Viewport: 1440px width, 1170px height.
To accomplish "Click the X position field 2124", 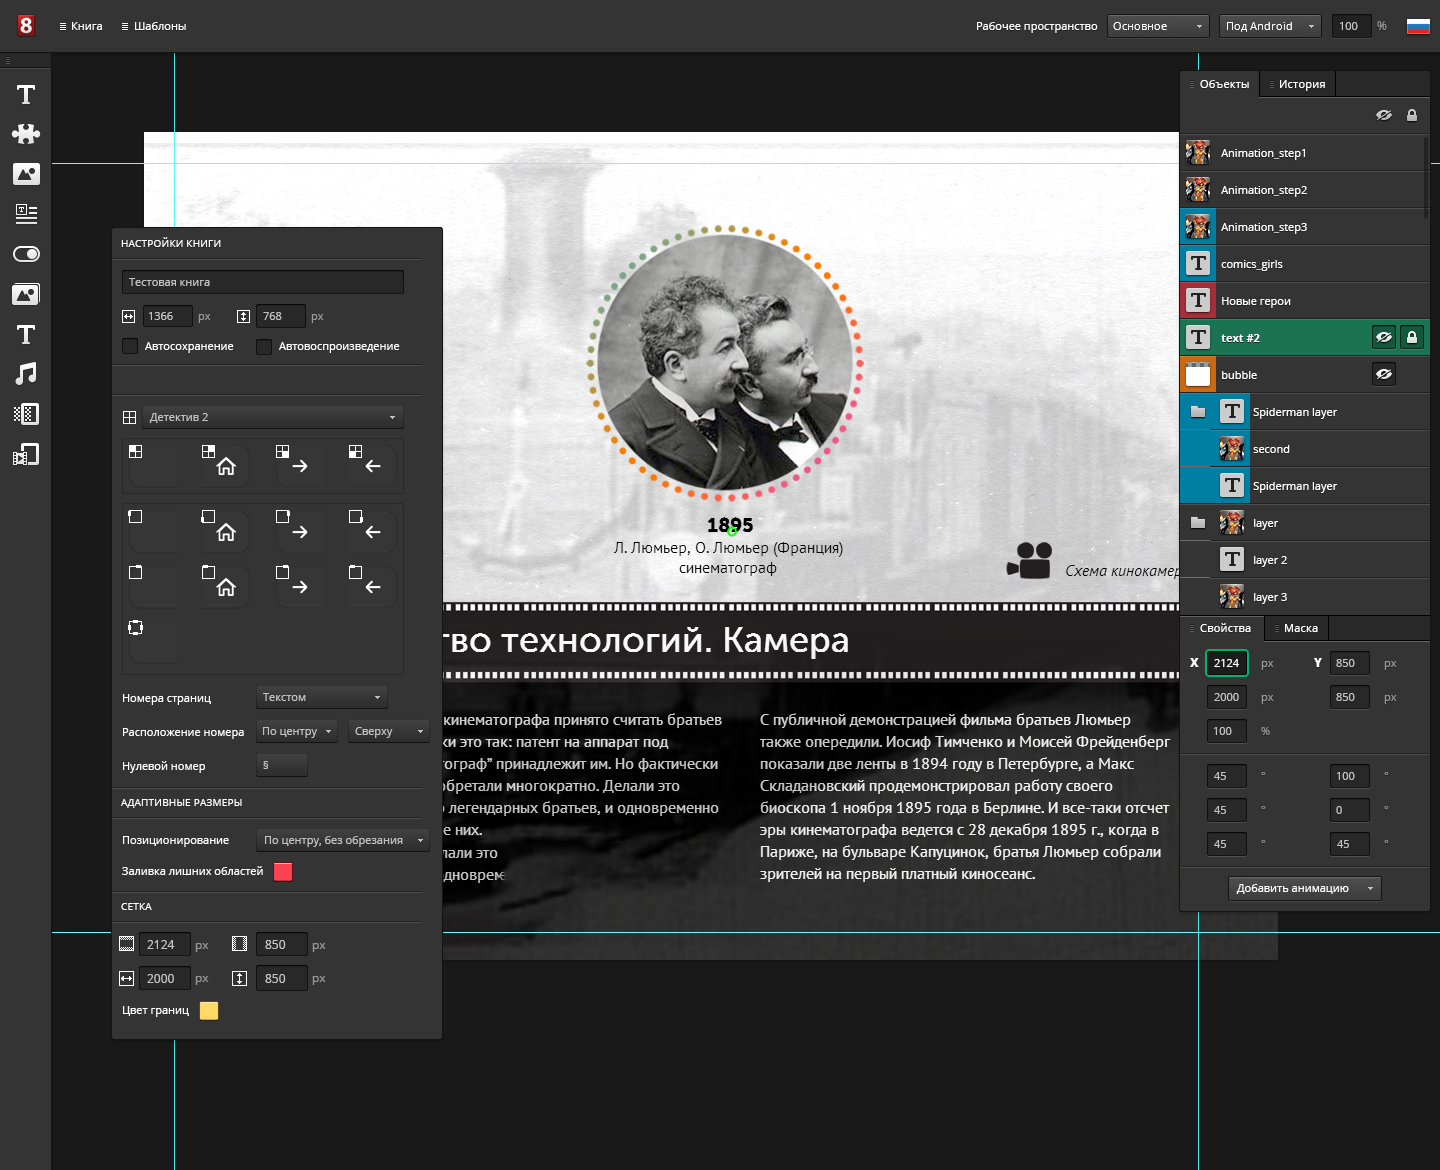I will [x=1227, y=663].
